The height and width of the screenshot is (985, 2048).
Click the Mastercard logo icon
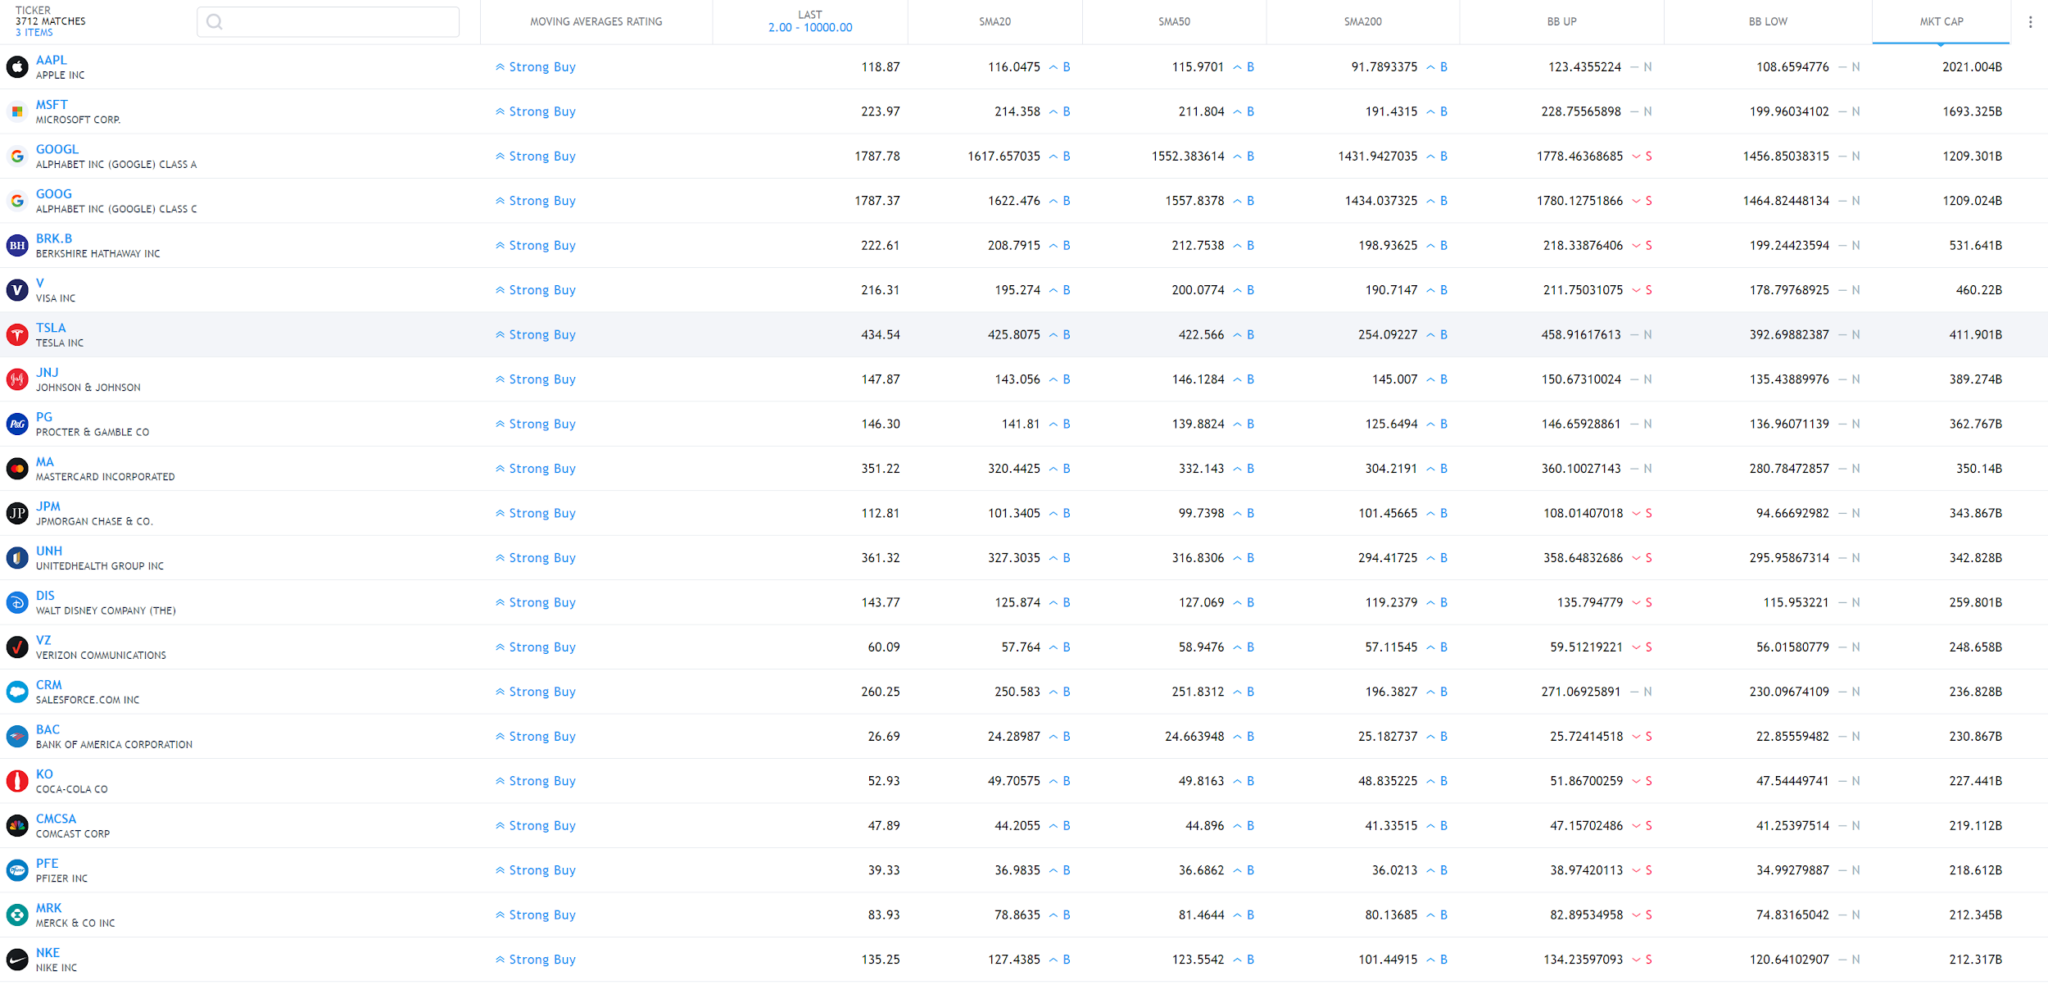click(17, 469)
